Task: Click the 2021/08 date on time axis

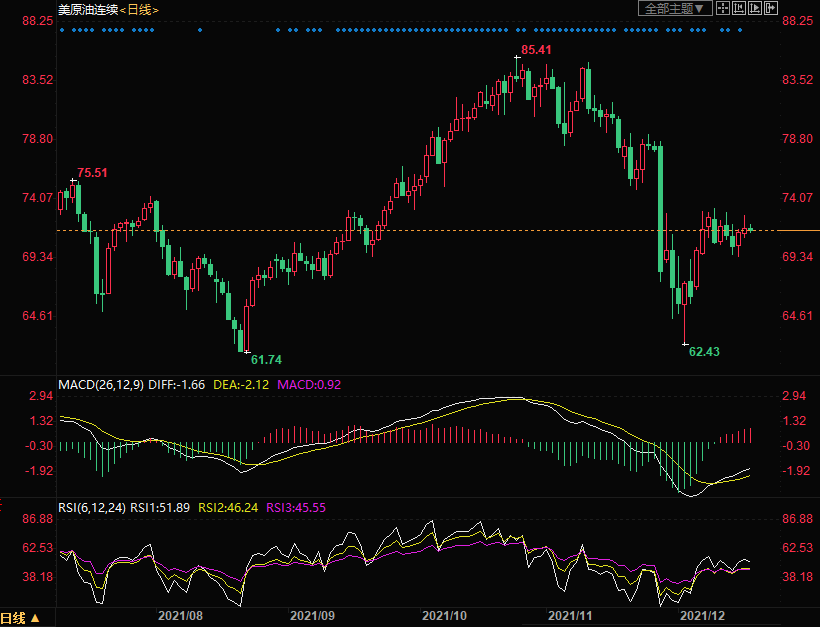Action: coord(181,618)
